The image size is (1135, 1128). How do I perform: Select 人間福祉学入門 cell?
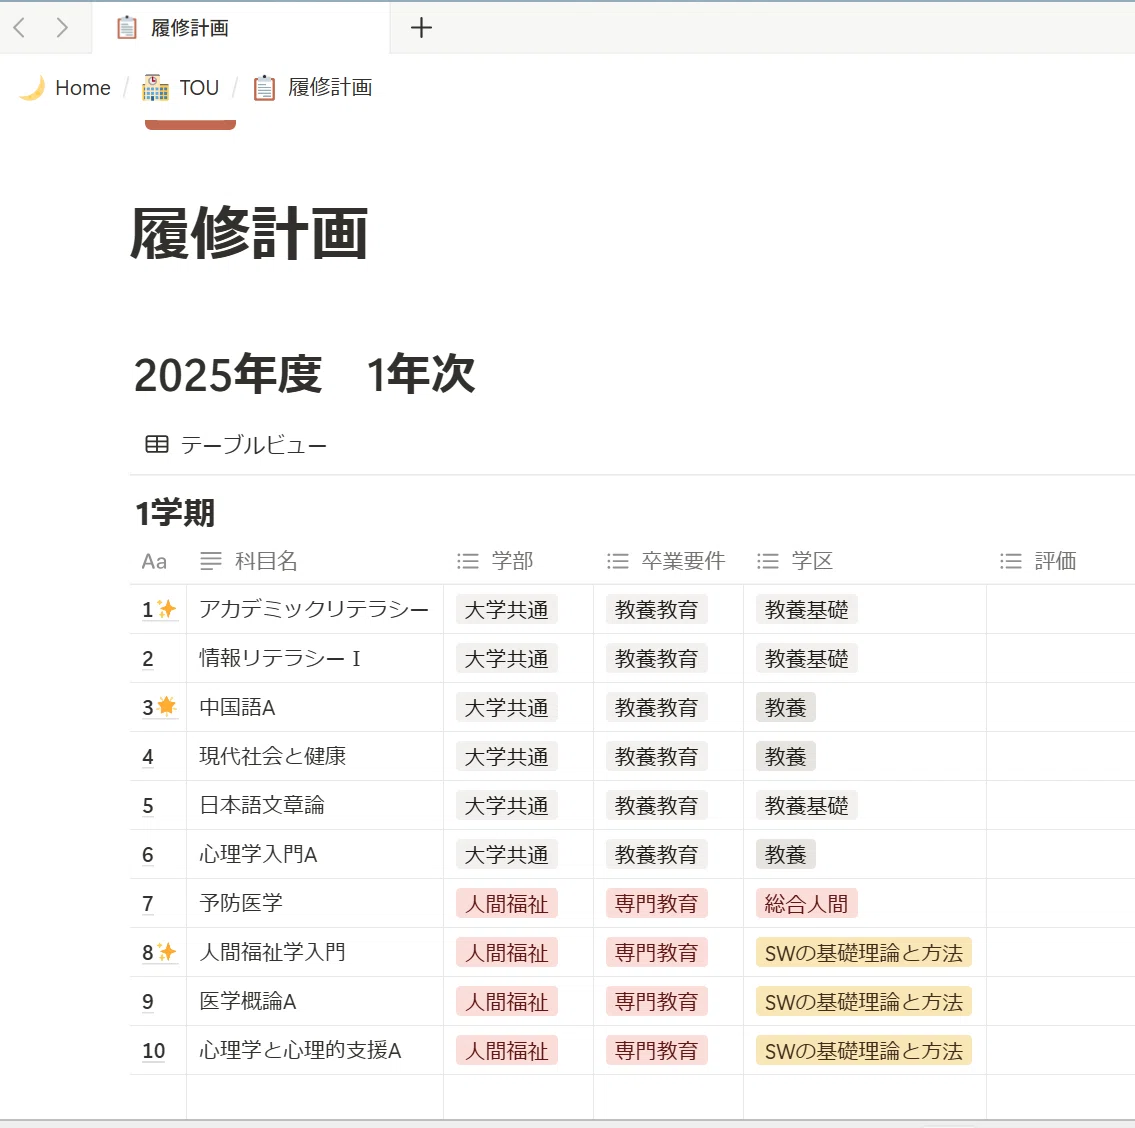click(315, 952)
